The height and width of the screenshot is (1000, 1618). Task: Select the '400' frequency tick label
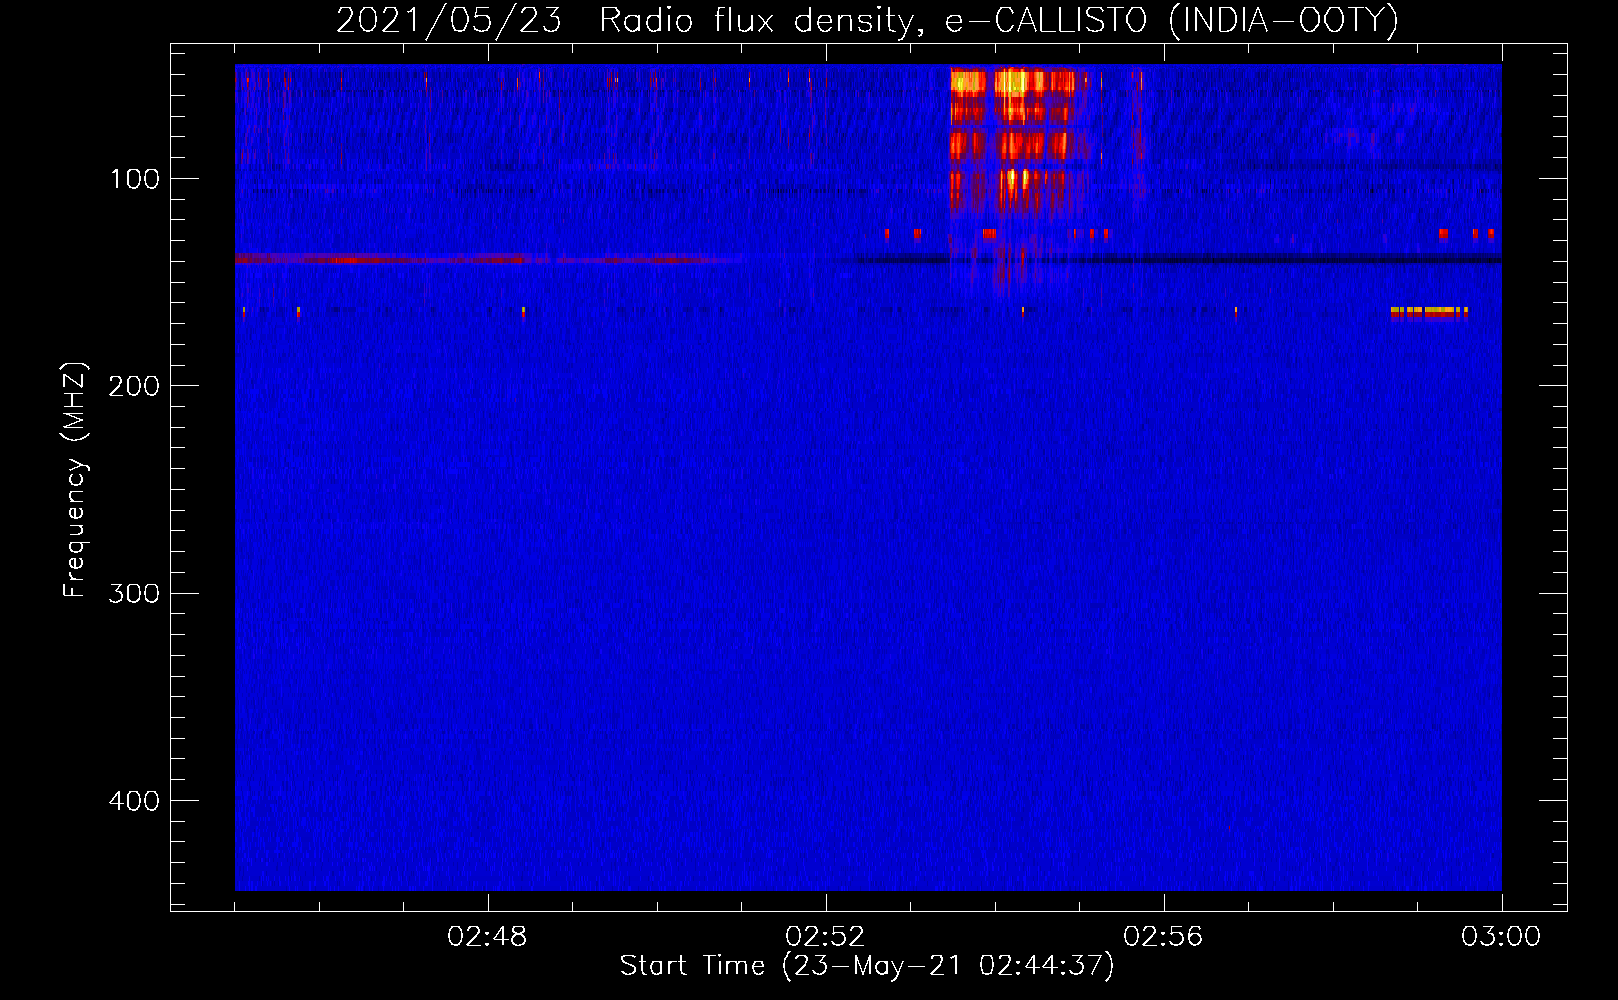pyautogui.click(x=134, y=801)
